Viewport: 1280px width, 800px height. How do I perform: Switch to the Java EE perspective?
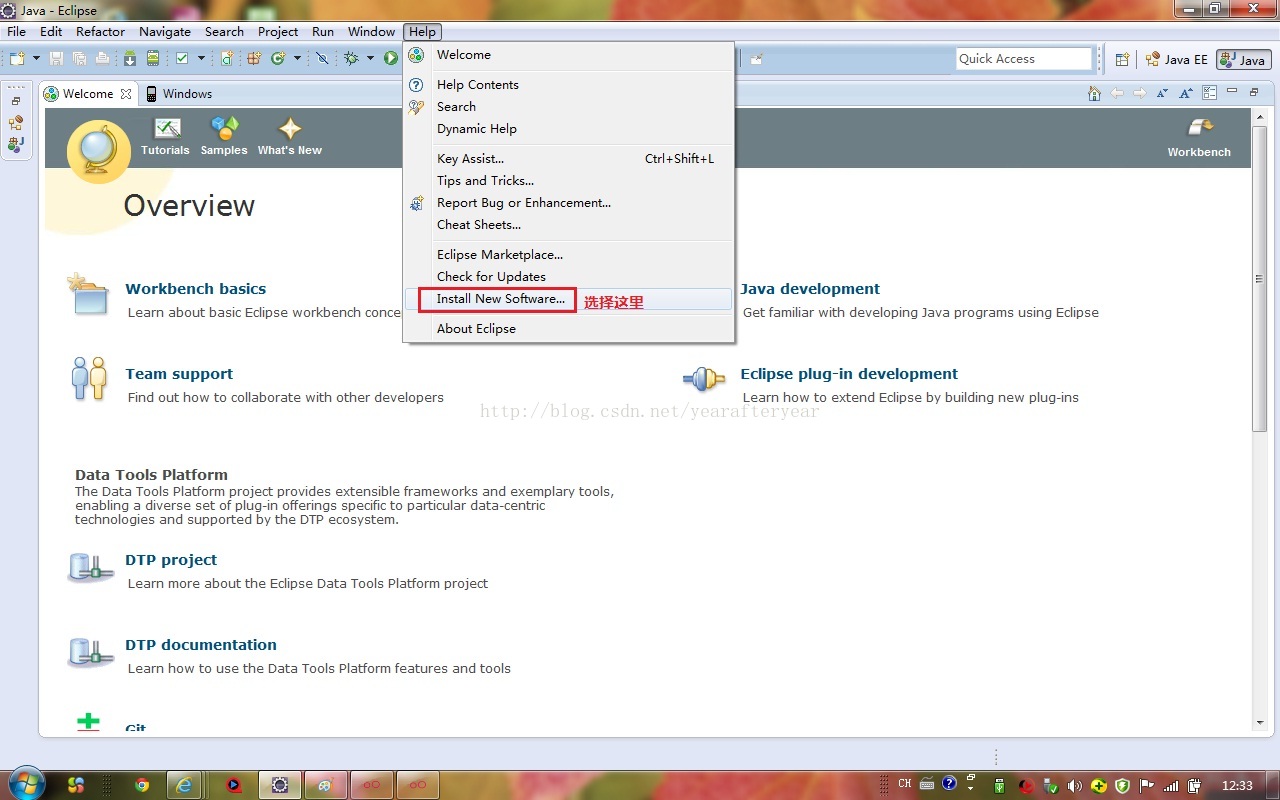point(1176,60)
